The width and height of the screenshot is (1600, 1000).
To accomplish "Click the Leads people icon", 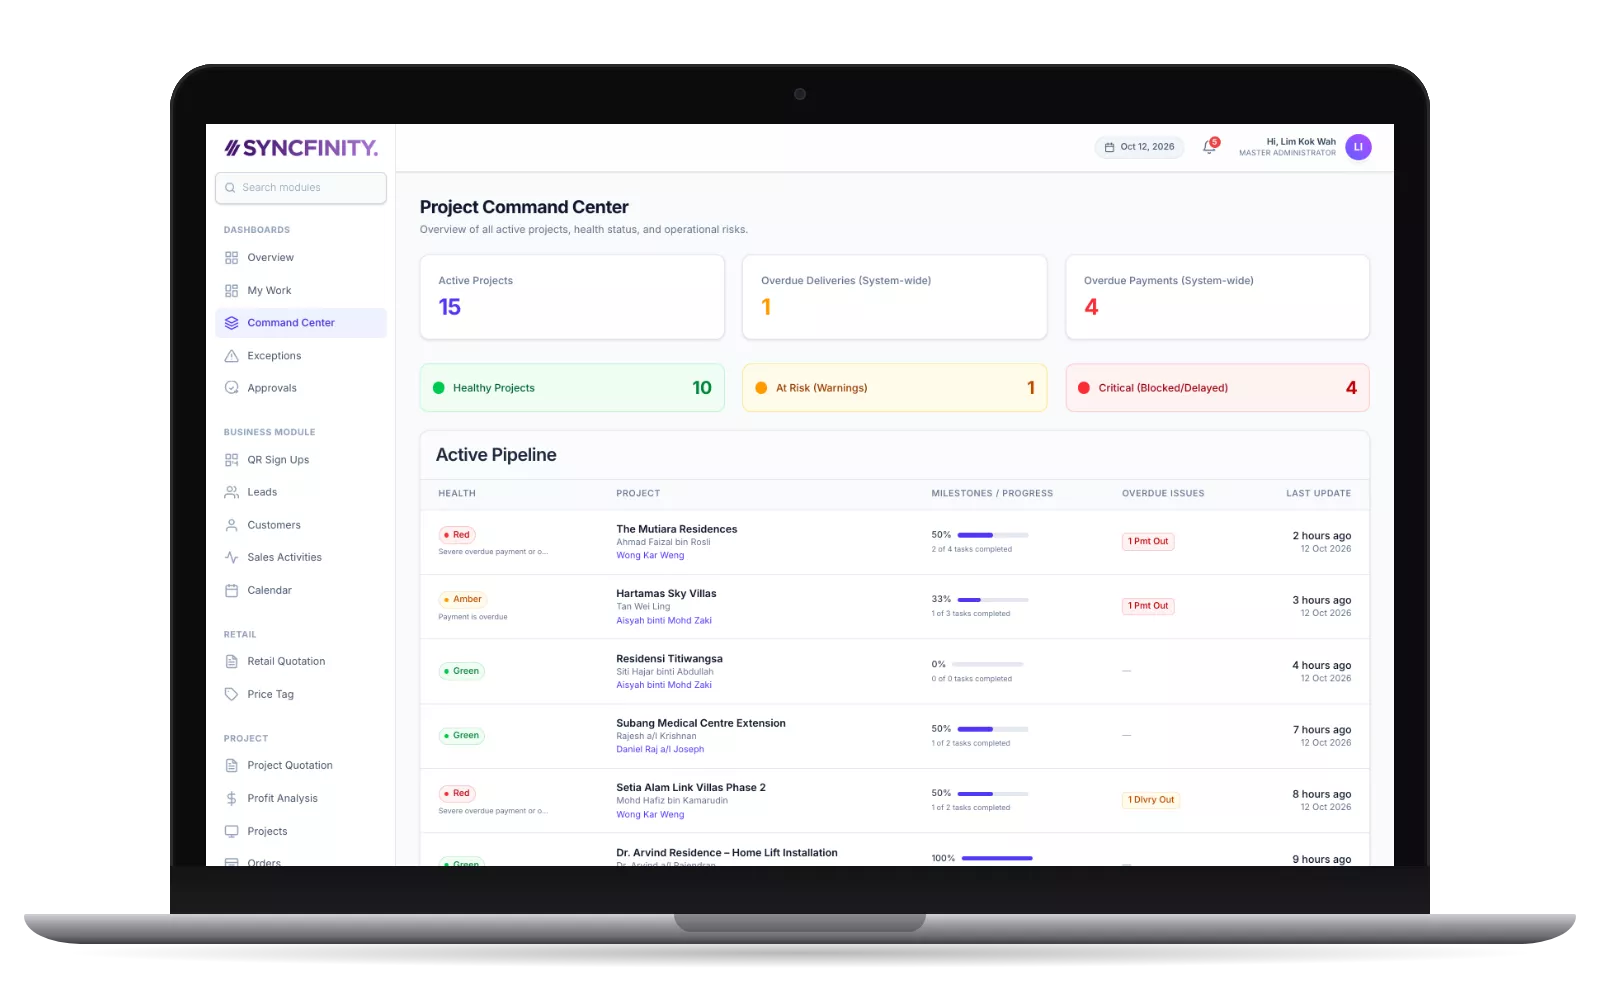I will 231,492.
